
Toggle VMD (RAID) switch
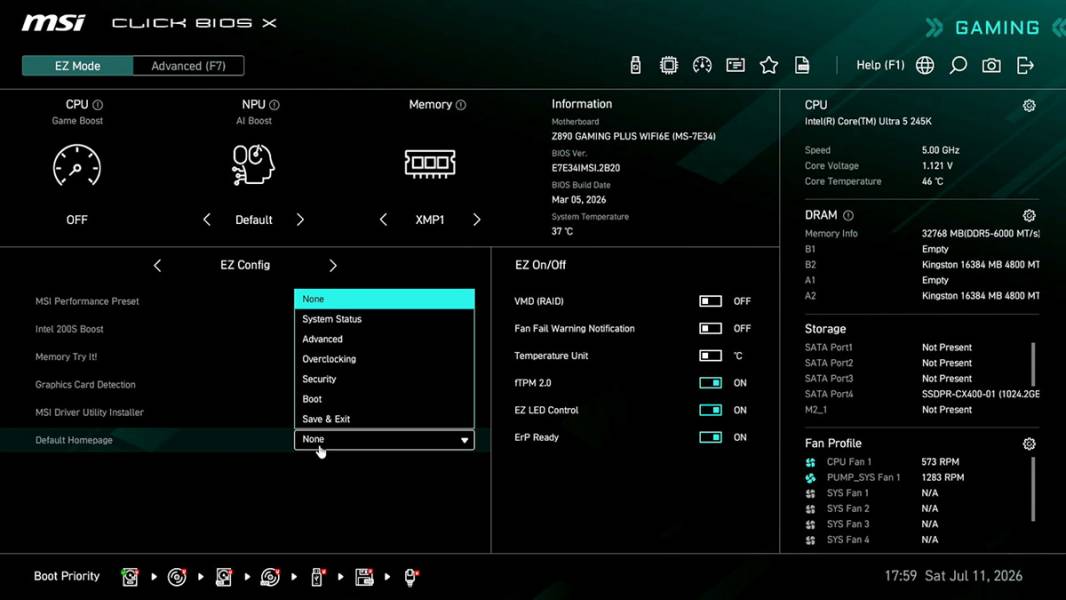click(x=710, y=301)
